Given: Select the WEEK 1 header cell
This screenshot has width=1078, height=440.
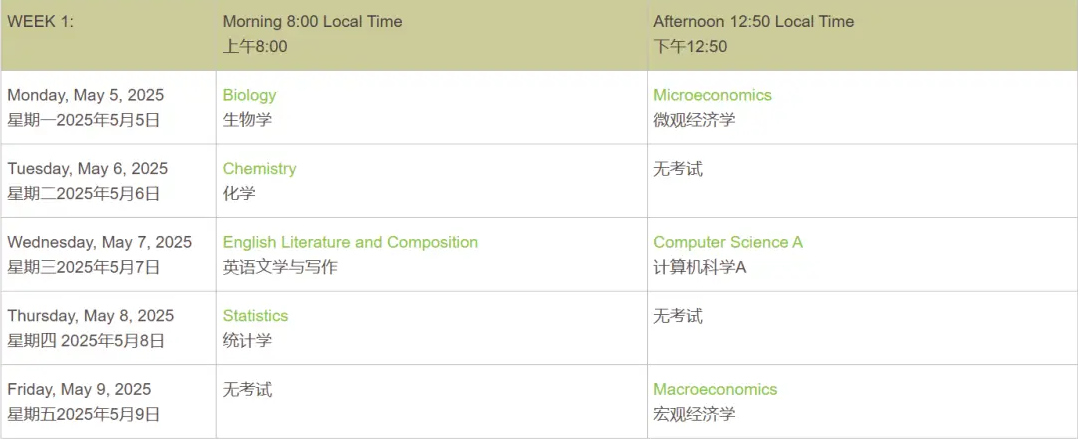Looking at the screenshot, I should click(109, 35).
